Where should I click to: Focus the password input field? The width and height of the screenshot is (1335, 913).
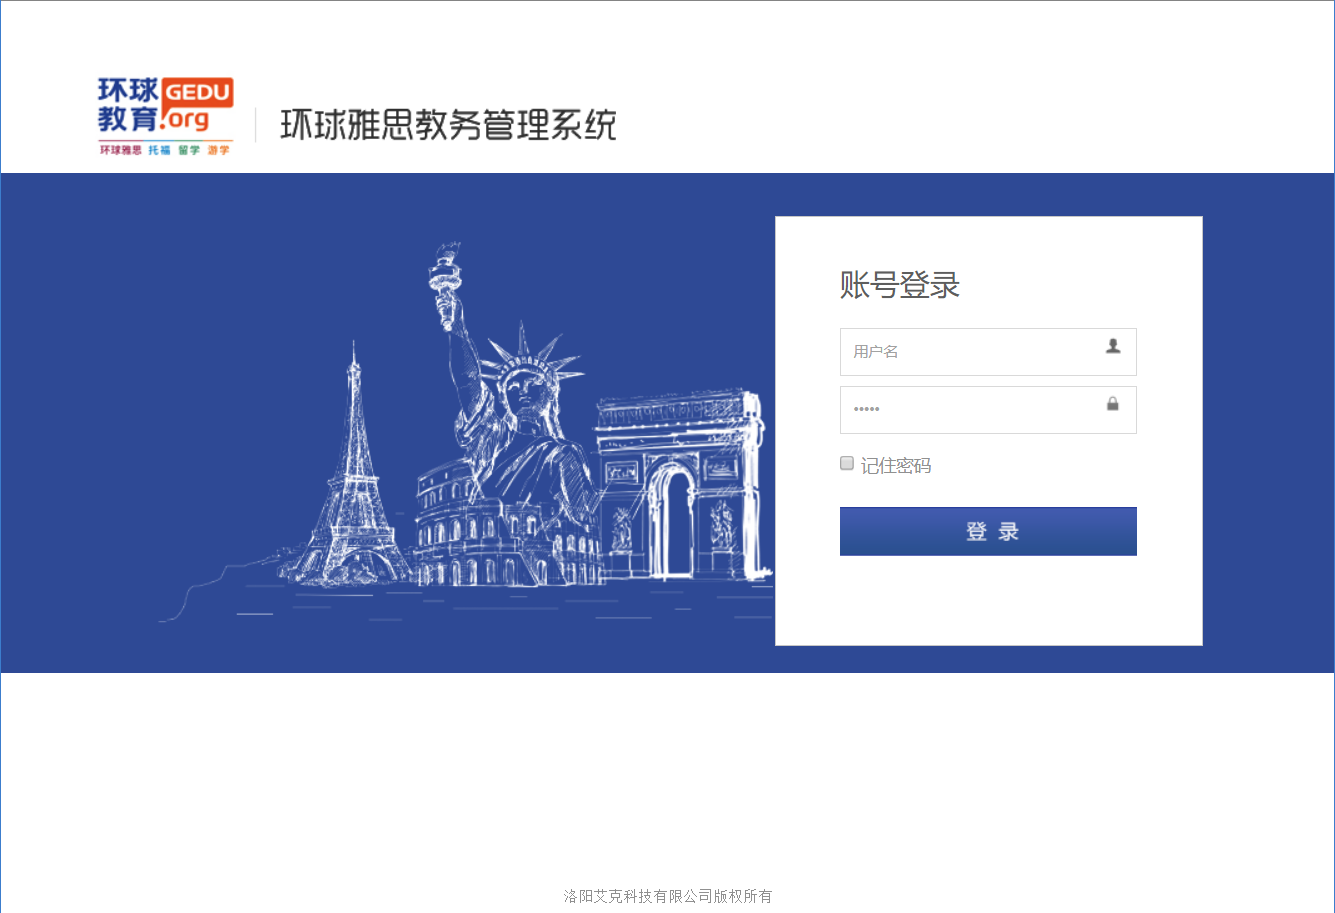click(970, 410)
